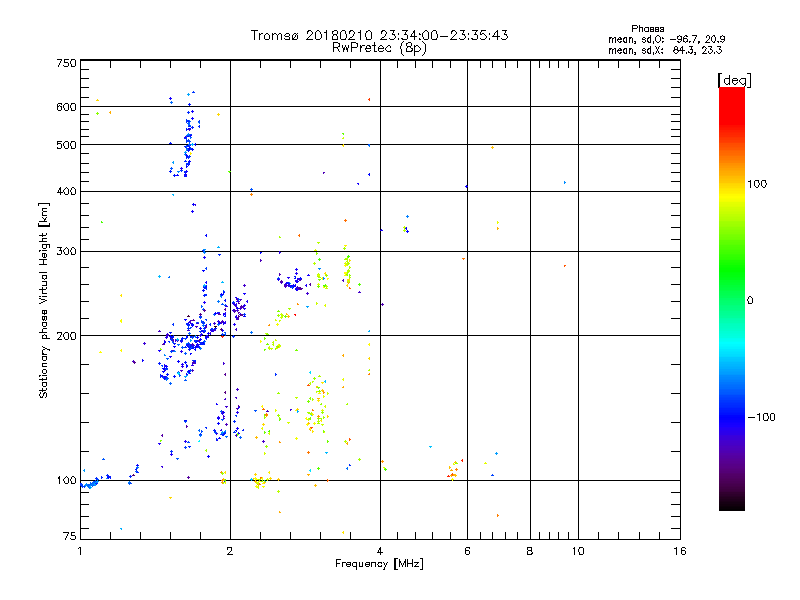Click the mean, sd,O phase value line
Screen dimensions: 800x600
point(666,39)
